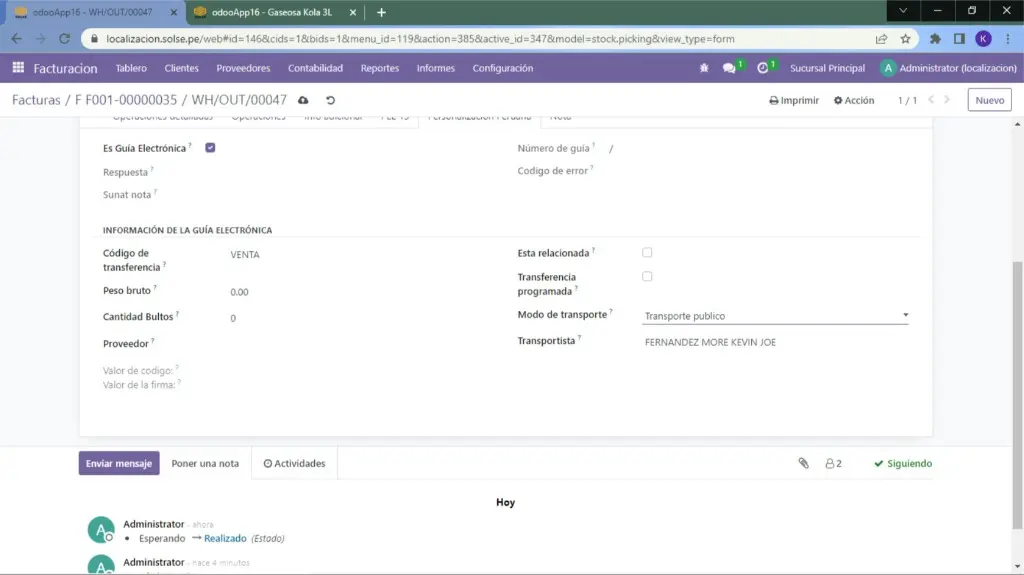This screenshot has width=1024, height=575.
Task: Tick the Transferencia programada checkbox
Action: point(647,276)
